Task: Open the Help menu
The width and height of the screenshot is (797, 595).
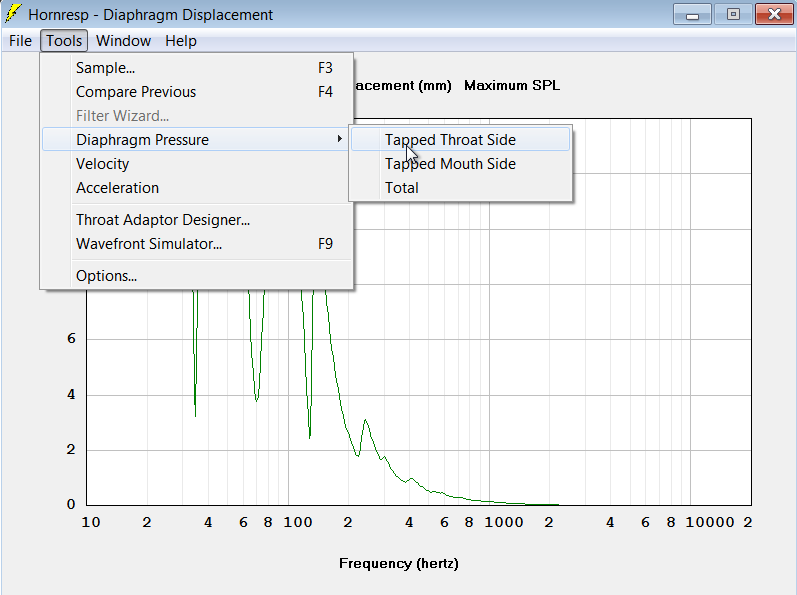Action: [181, 41]
